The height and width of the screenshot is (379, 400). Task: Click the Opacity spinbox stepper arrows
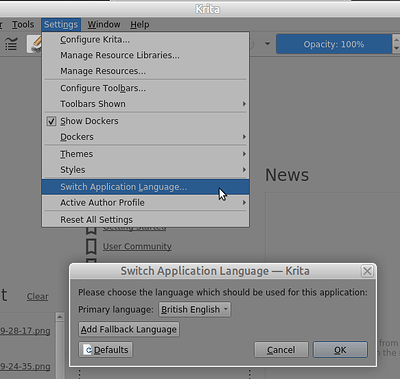[396, 44]
